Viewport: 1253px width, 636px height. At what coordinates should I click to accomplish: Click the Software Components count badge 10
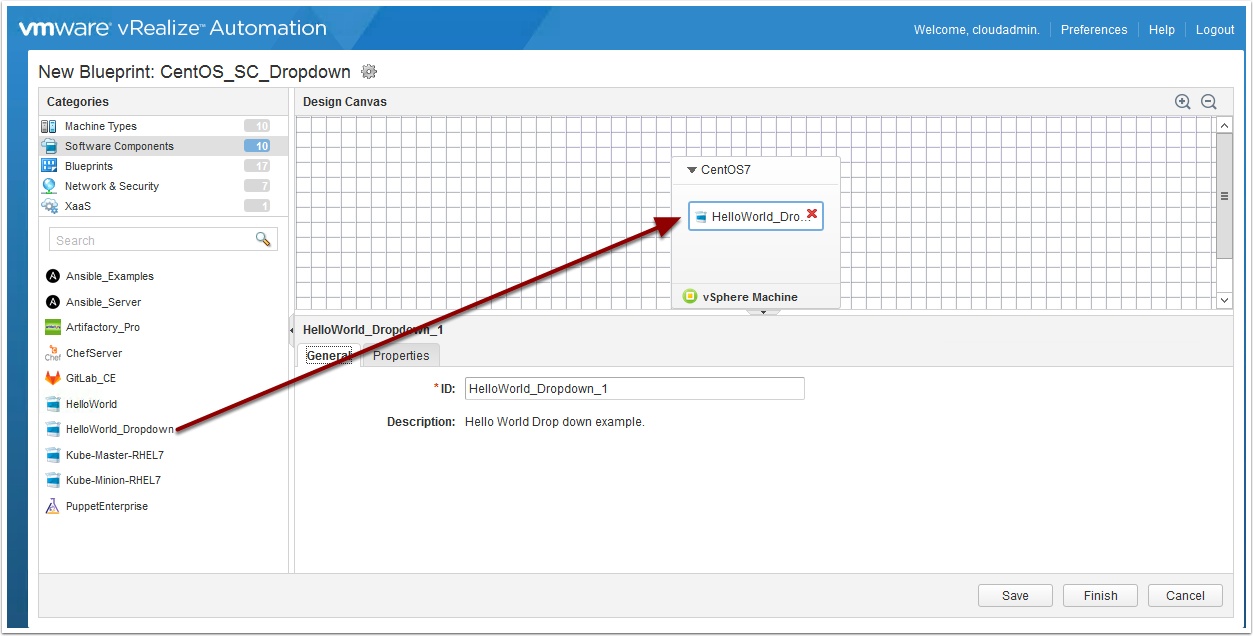(257, 146)
